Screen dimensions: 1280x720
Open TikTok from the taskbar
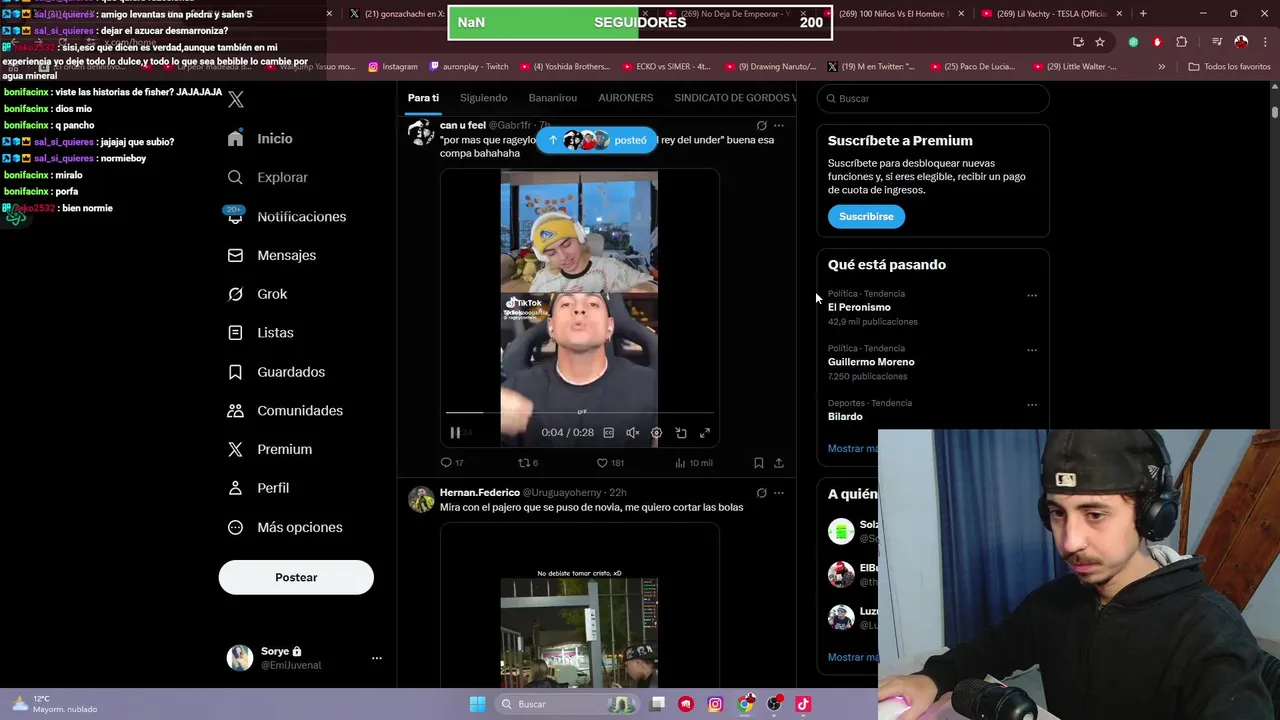click(x=803, y=704)
